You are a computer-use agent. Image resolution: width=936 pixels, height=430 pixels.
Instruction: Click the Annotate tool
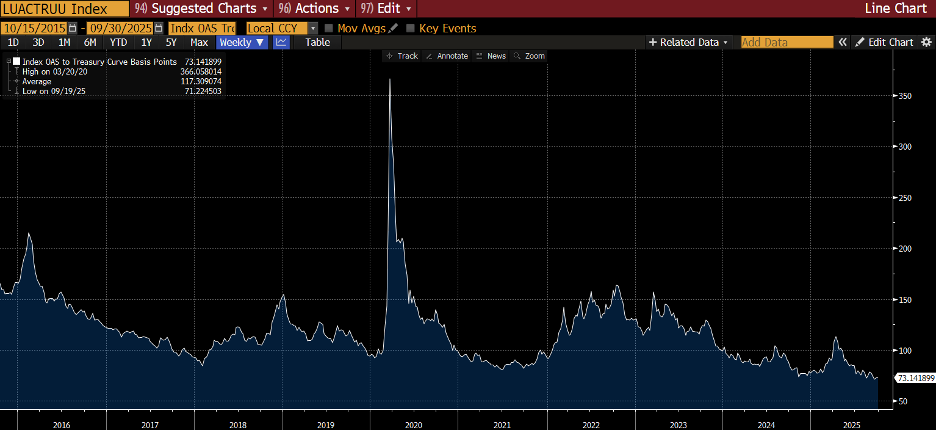[x=447, y=56]
